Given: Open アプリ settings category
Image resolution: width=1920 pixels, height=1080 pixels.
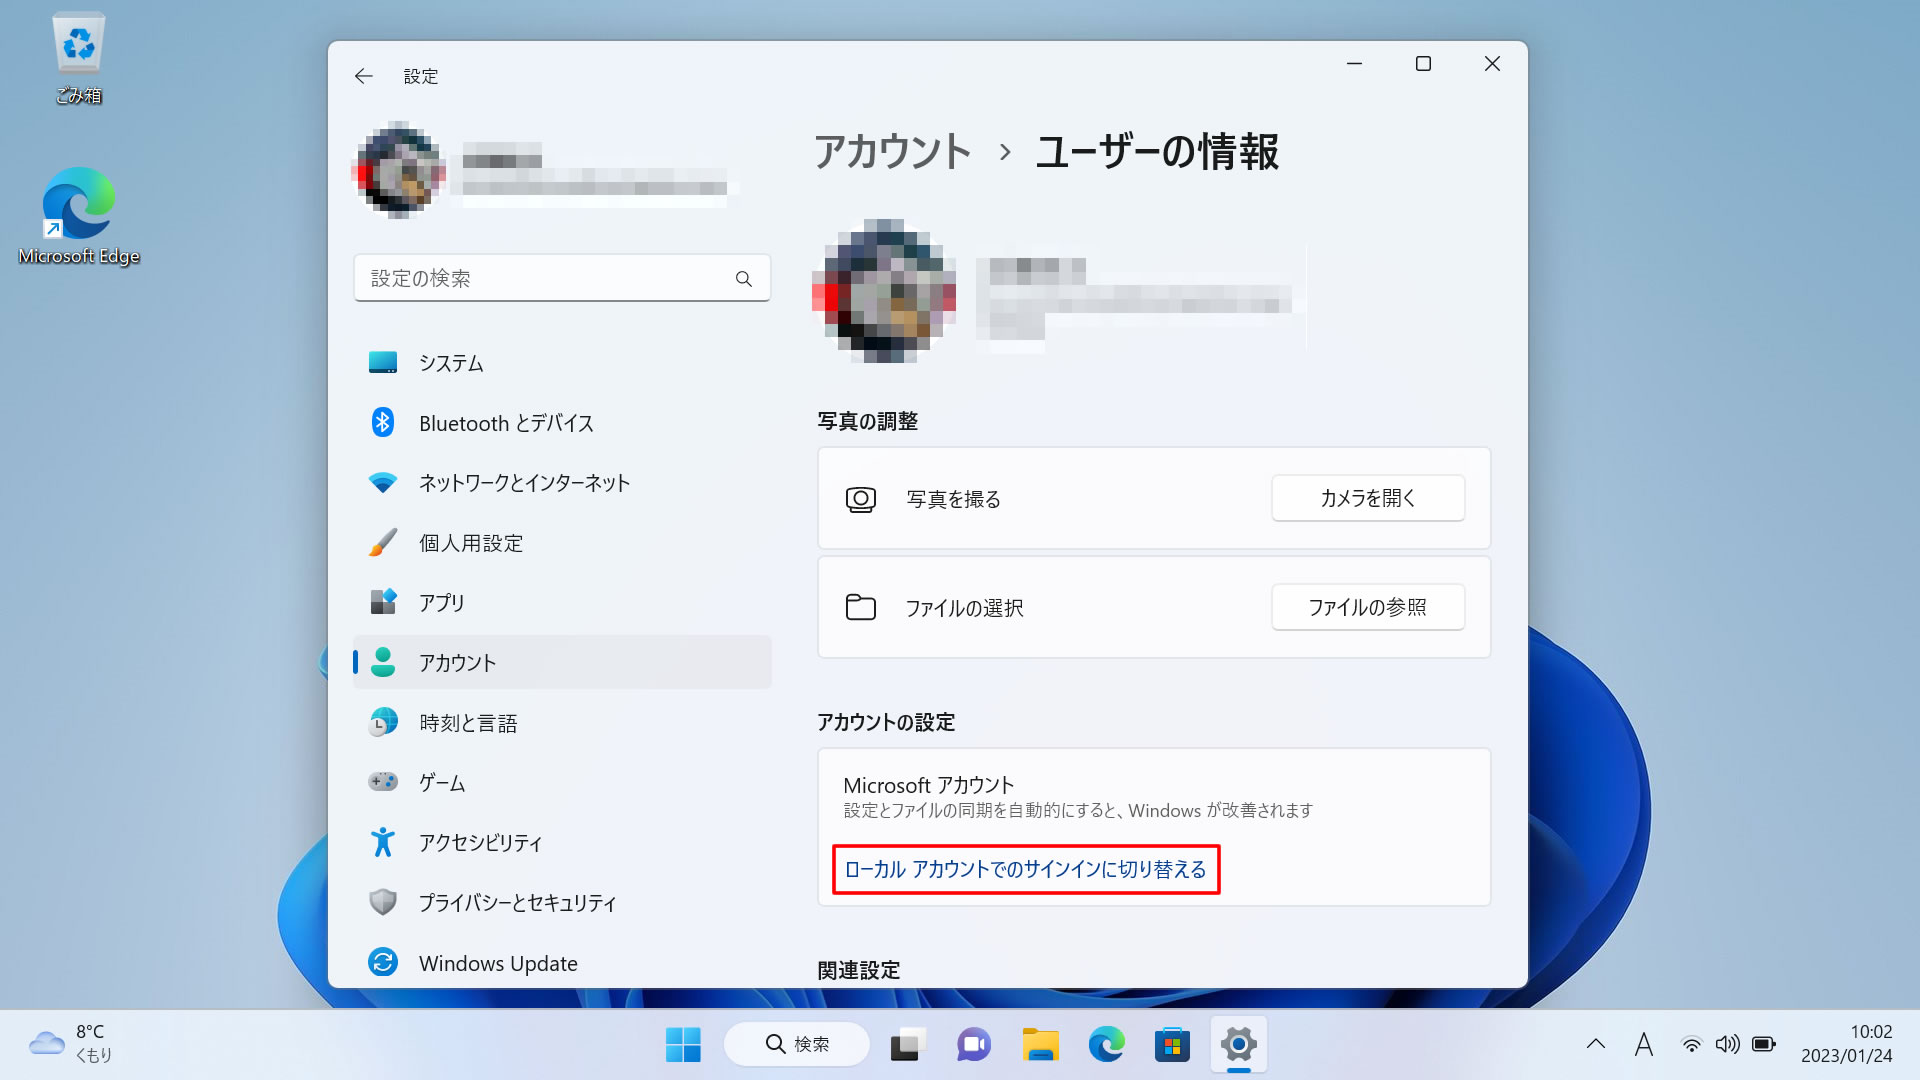Looking at the screenshot, I should [562, 602].
